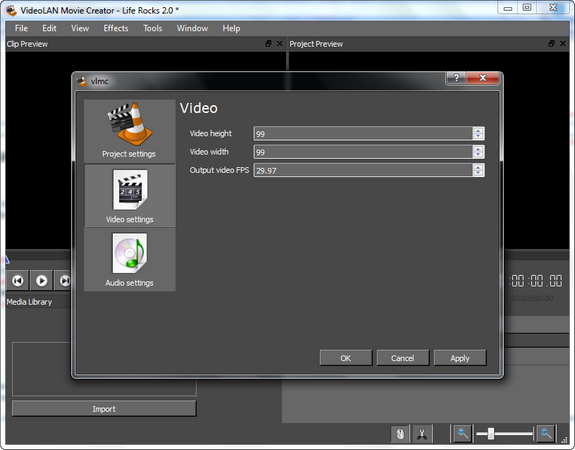Open the Tools menu

click(x=153, y=28)
